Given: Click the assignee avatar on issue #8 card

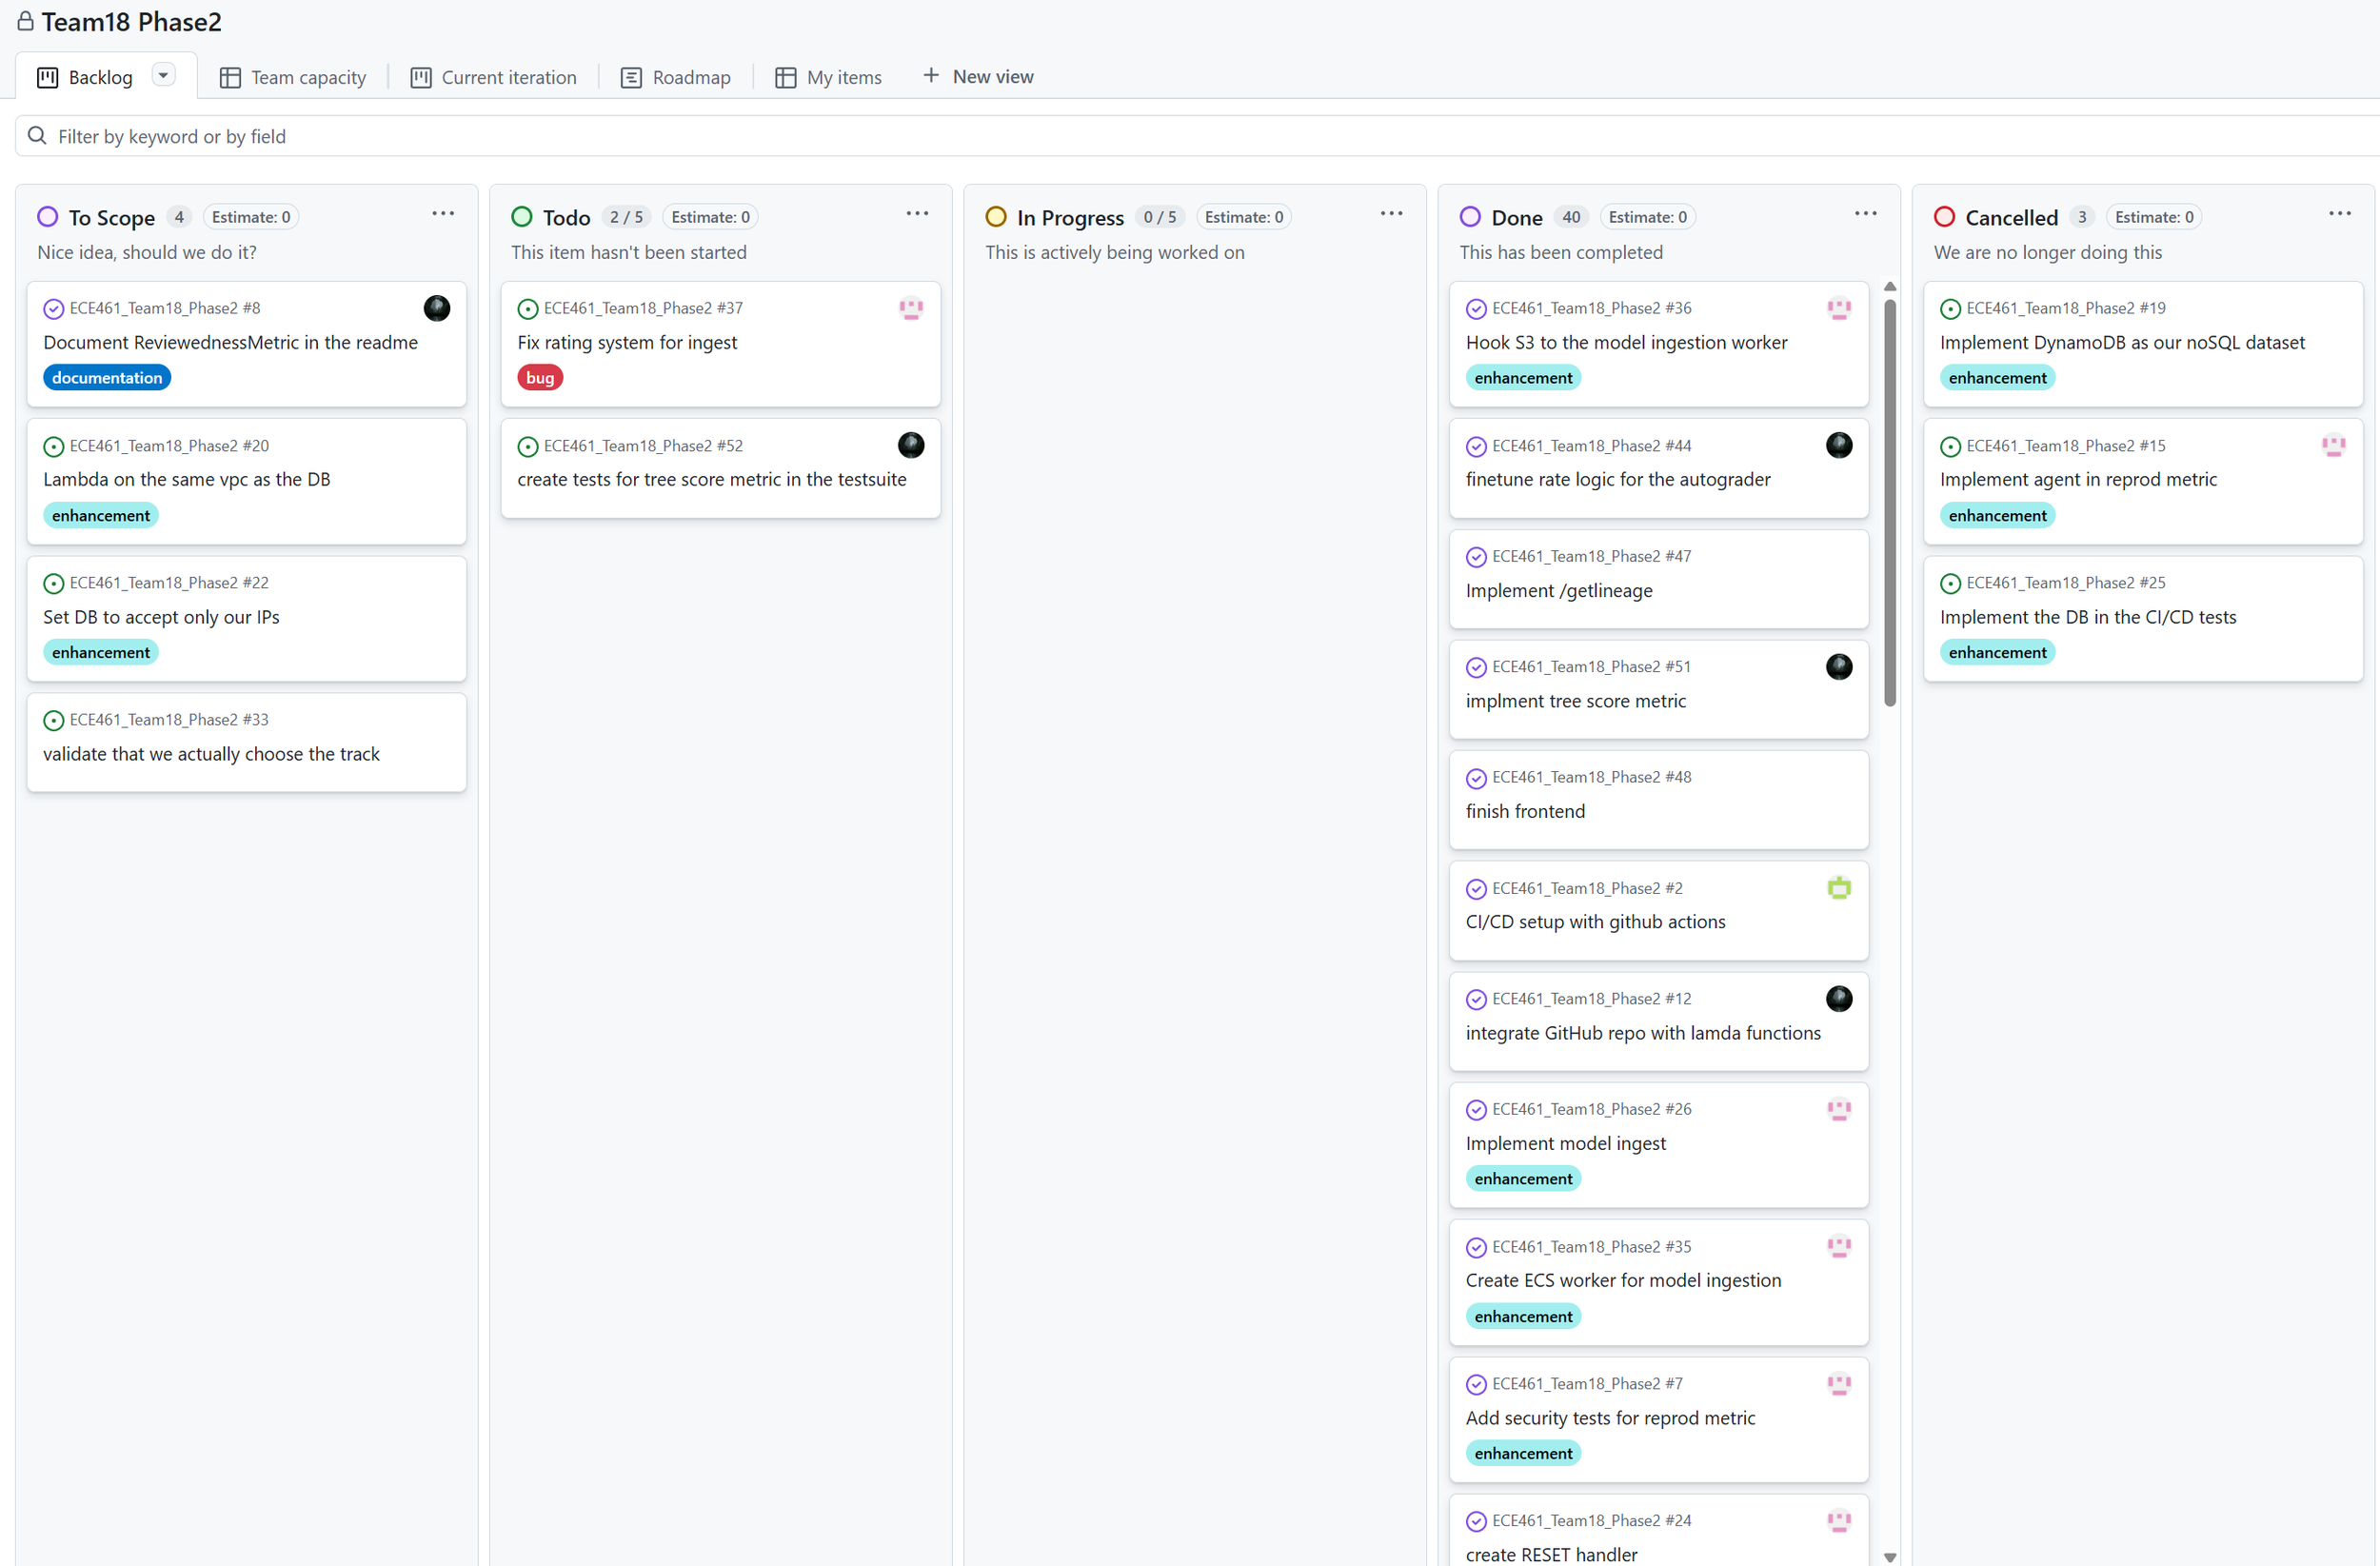Looking at the screenshot, I should (x=436, y=308).
